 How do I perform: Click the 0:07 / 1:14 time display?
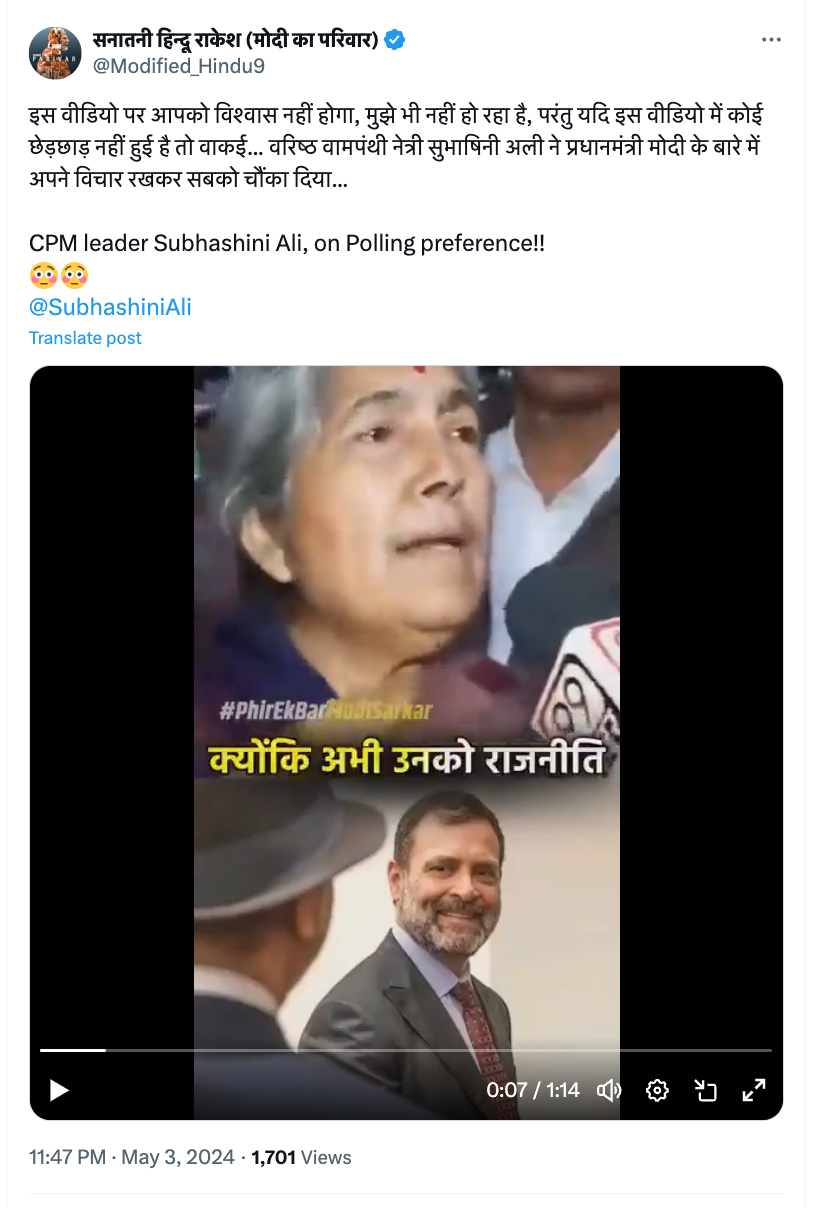pyautogui.click(x=533, y=1090)
